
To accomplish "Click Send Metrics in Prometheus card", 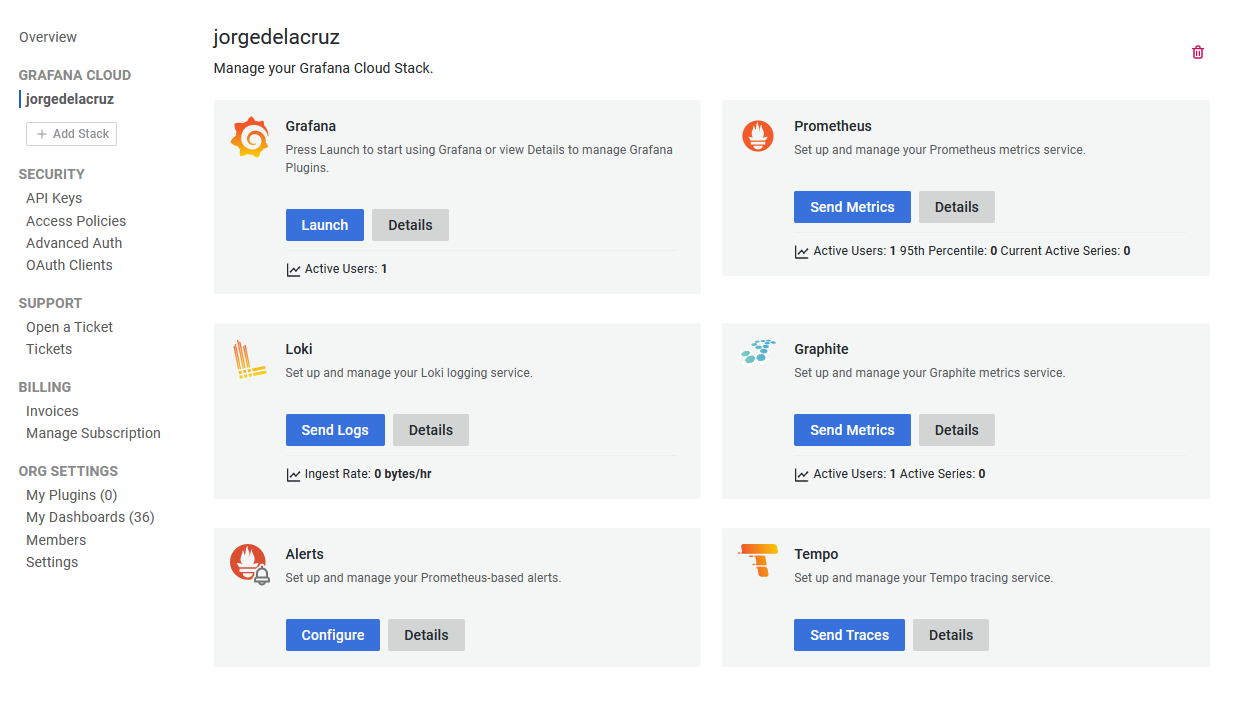I will tap(852, 207).
